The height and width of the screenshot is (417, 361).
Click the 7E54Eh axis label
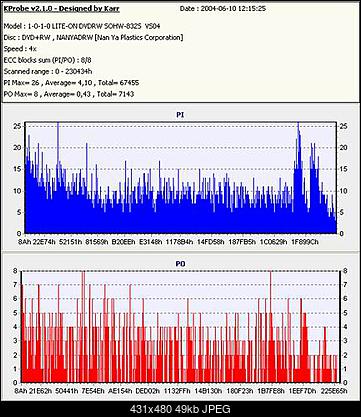[93, 391]
